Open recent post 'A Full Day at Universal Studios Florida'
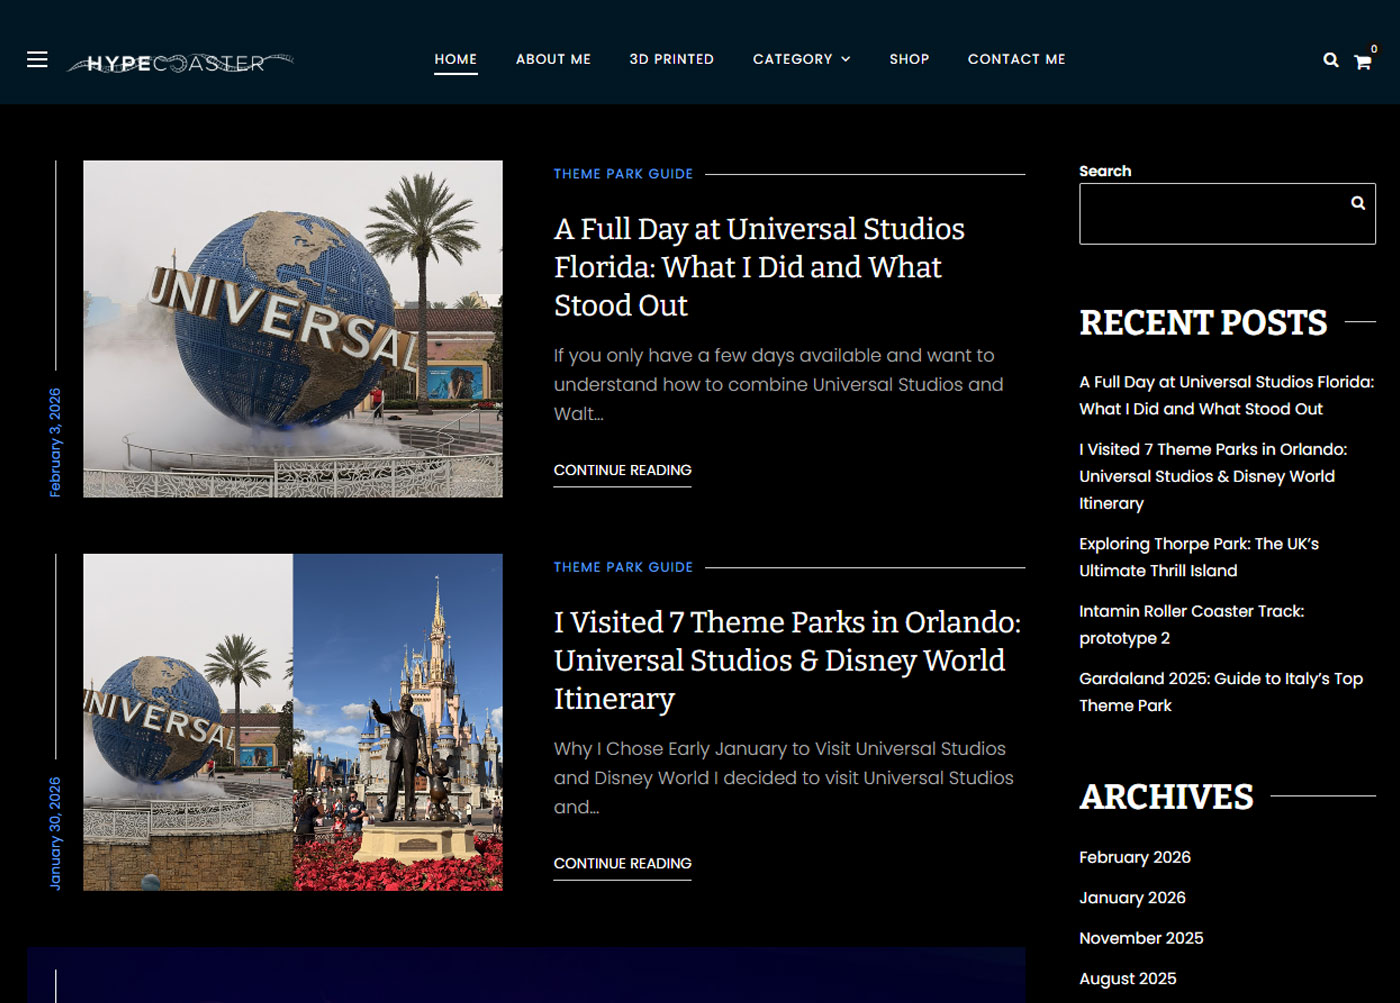 [1226, 395]
